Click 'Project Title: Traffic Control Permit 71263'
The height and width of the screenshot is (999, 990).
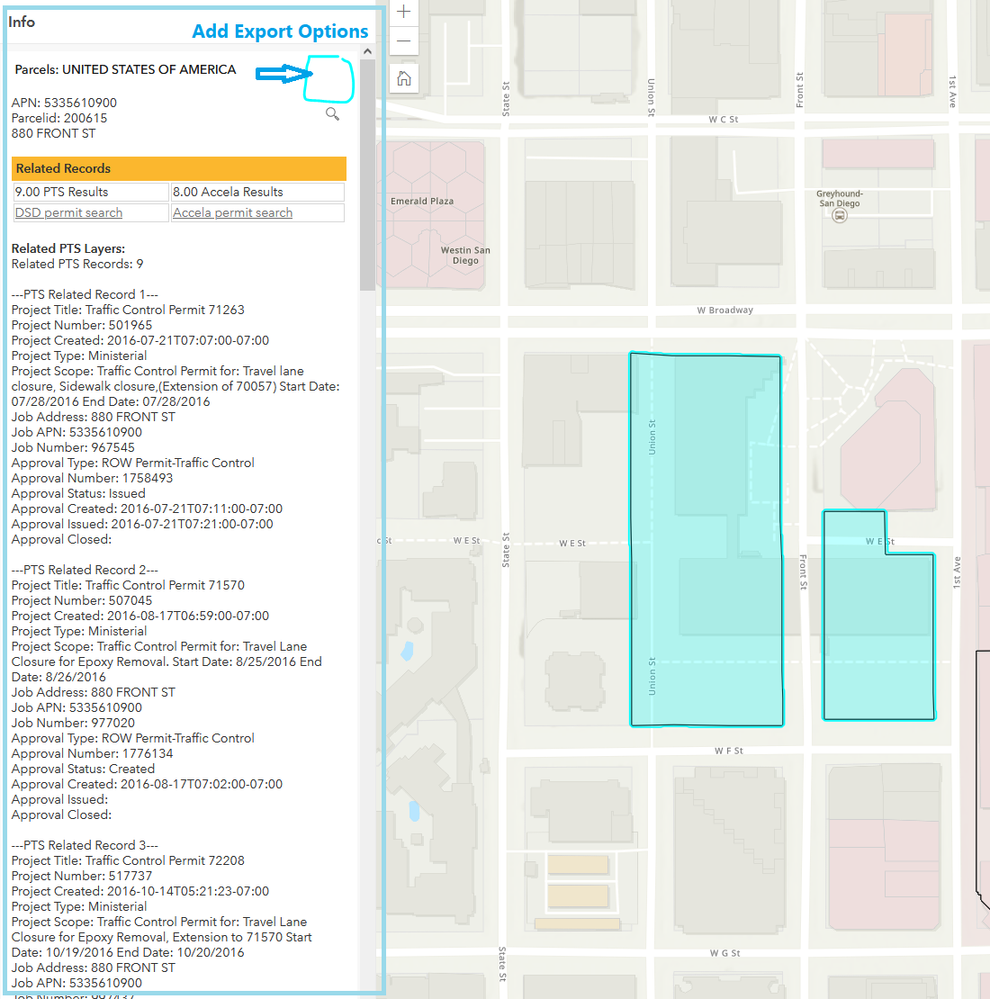(128, 310)
